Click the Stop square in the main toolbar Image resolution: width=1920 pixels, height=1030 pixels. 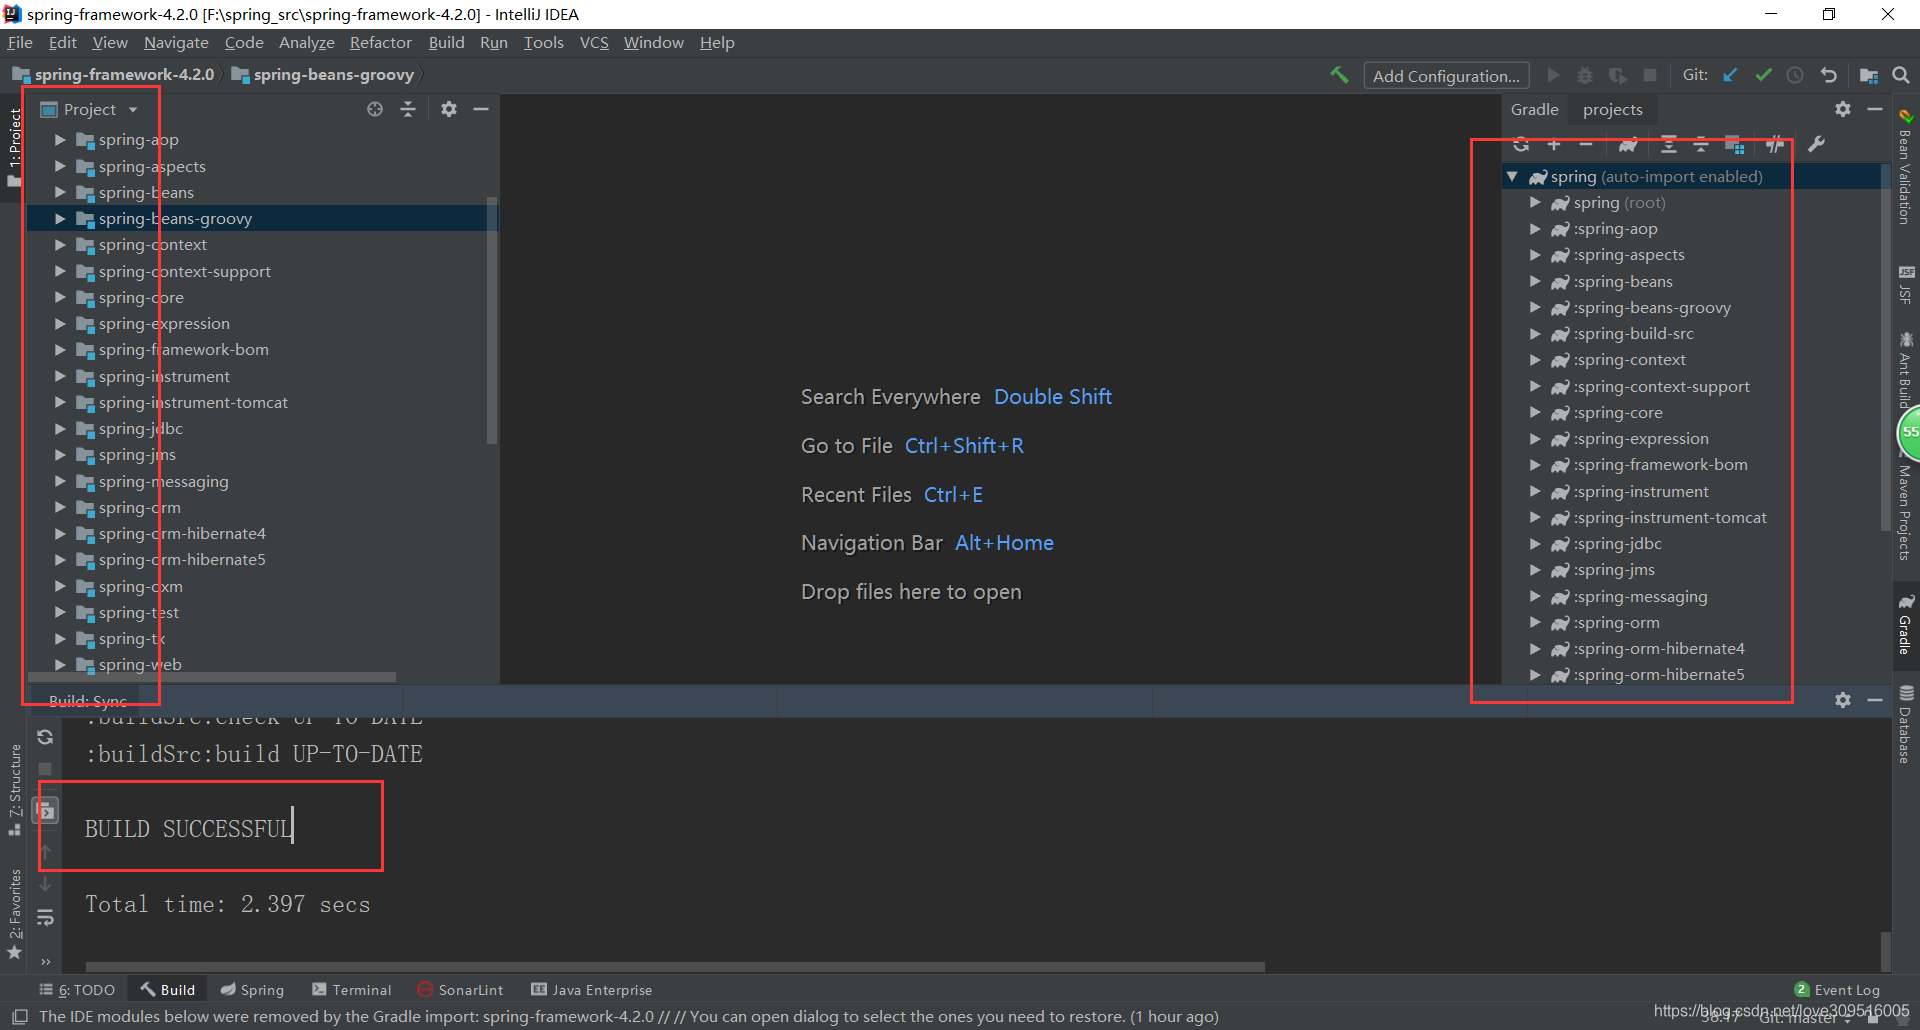pos(1650,75)
